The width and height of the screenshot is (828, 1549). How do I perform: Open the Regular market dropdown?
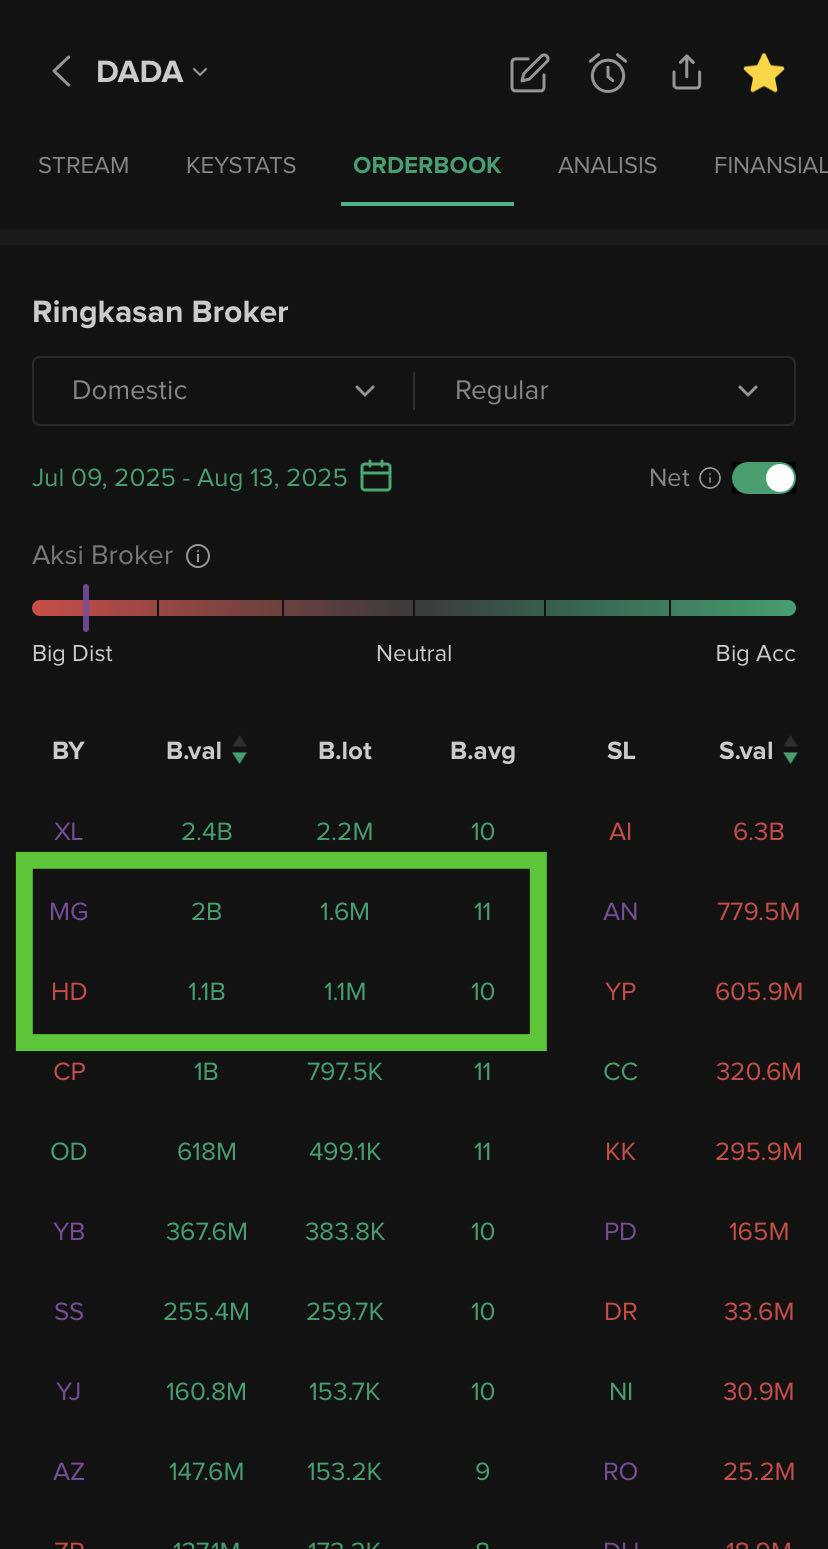coord(605,390)
